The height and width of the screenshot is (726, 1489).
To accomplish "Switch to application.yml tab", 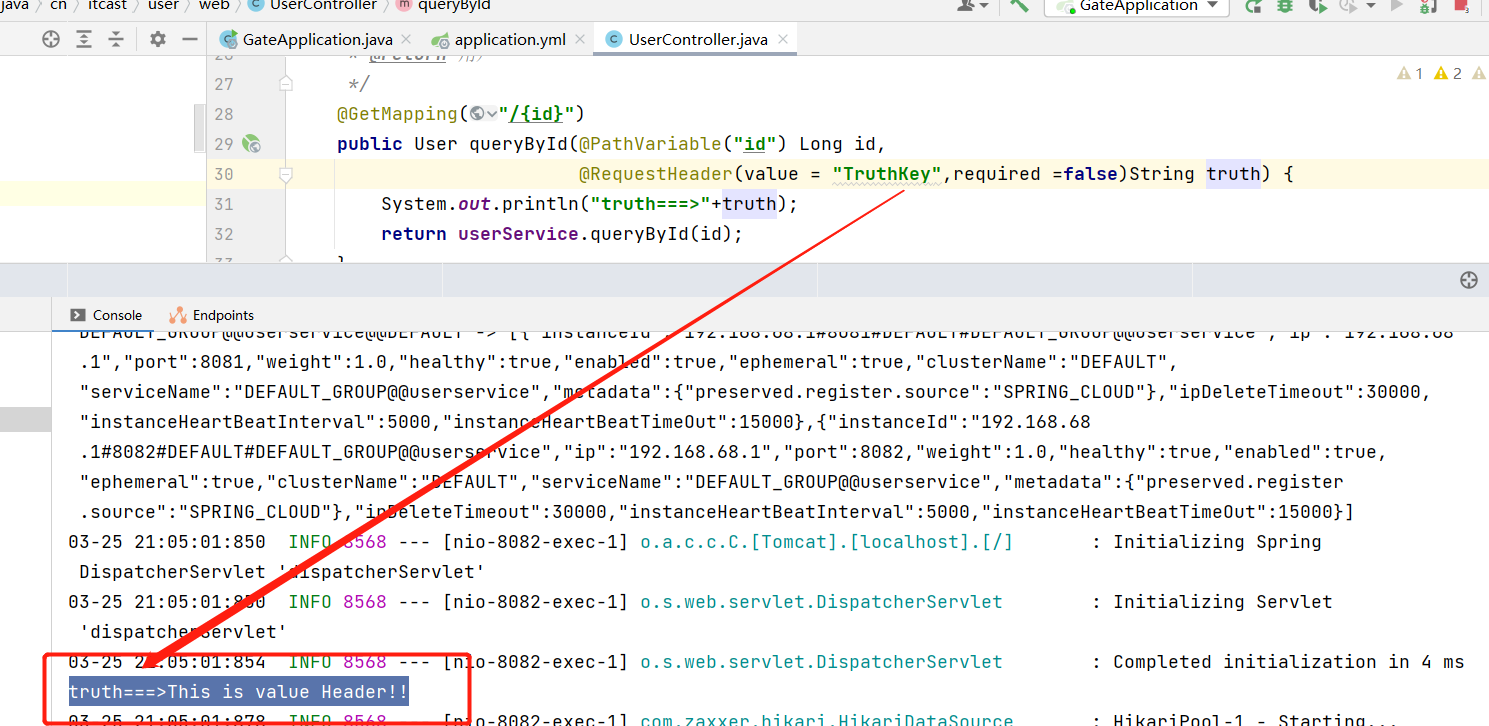I will coord(510,40).
